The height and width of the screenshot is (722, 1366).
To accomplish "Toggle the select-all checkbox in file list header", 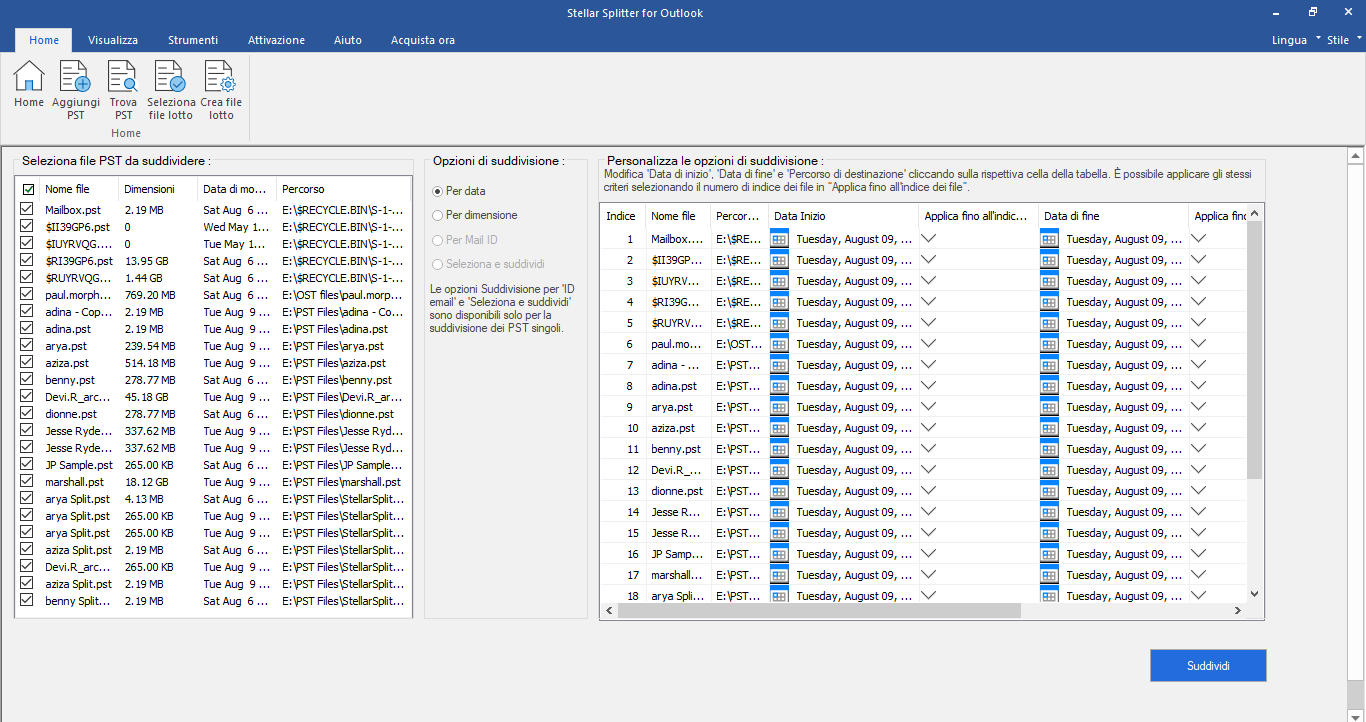I will click(28, 189).
